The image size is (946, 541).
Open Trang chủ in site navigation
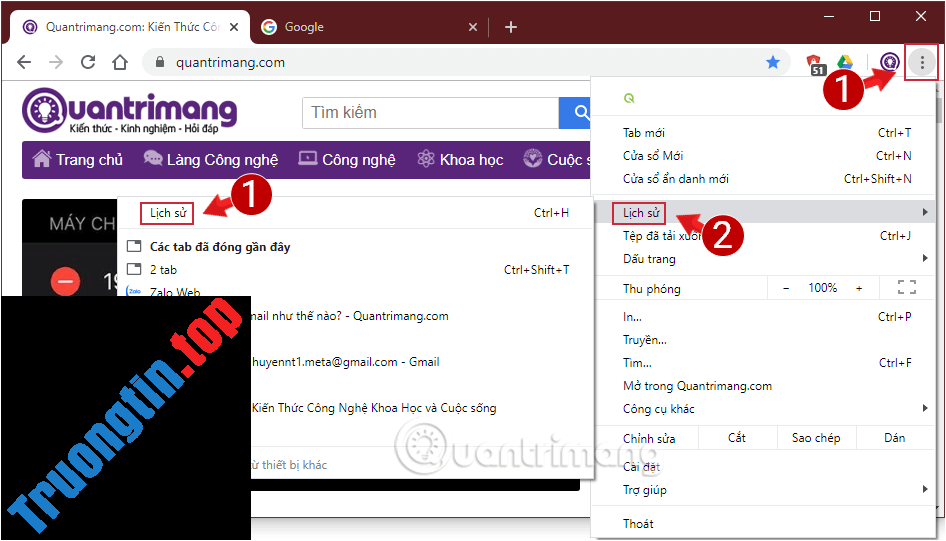point(78,160)
